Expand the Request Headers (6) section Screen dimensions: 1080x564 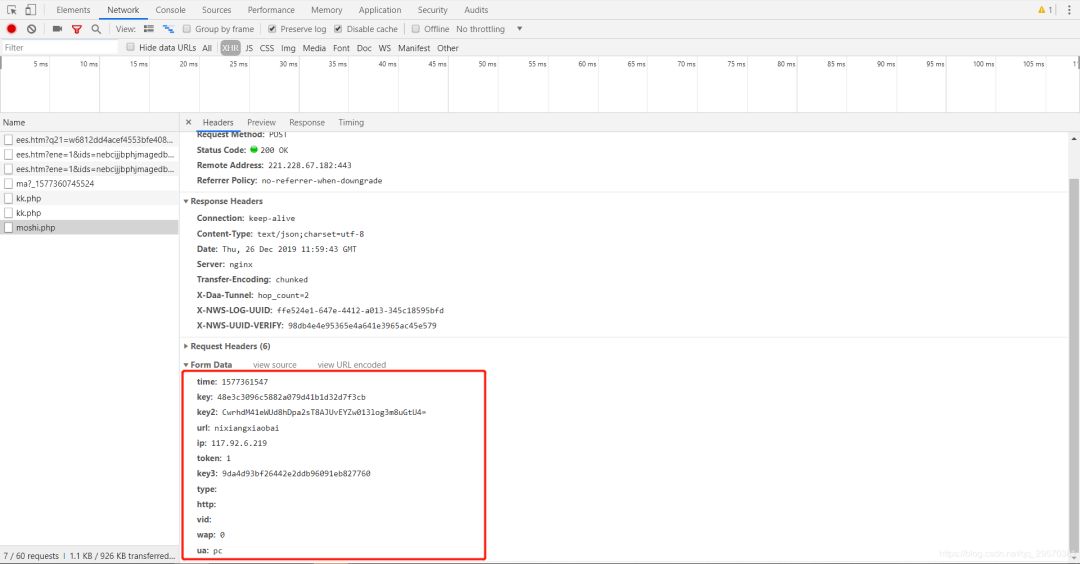[x=230, y=346]
